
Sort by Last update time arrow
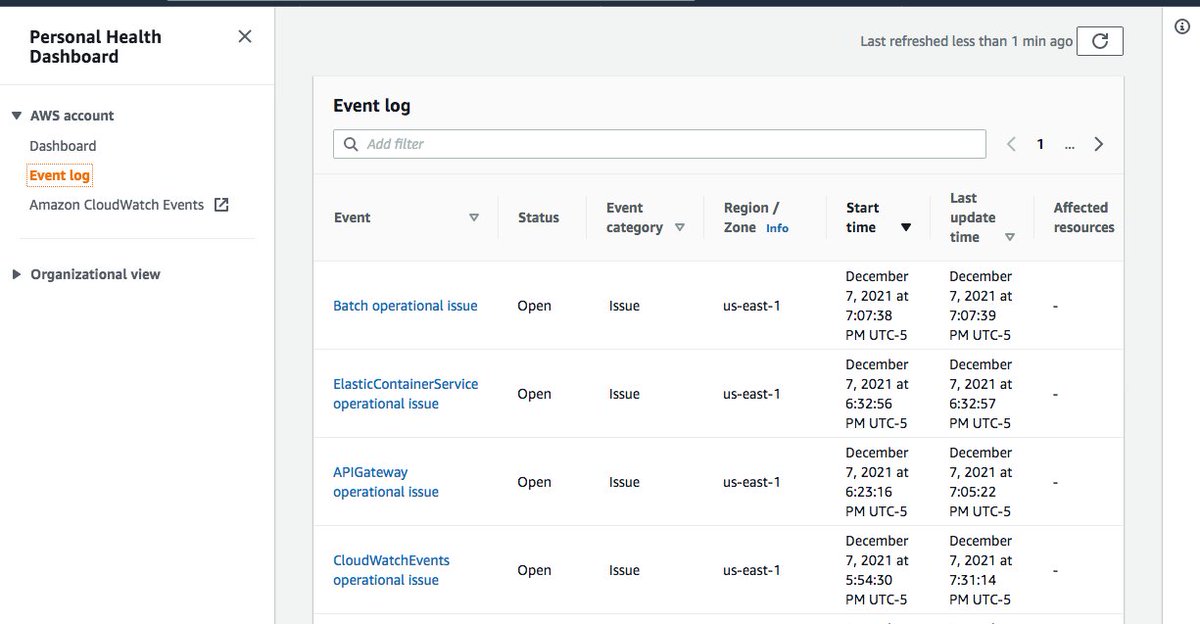[1010, 238]
